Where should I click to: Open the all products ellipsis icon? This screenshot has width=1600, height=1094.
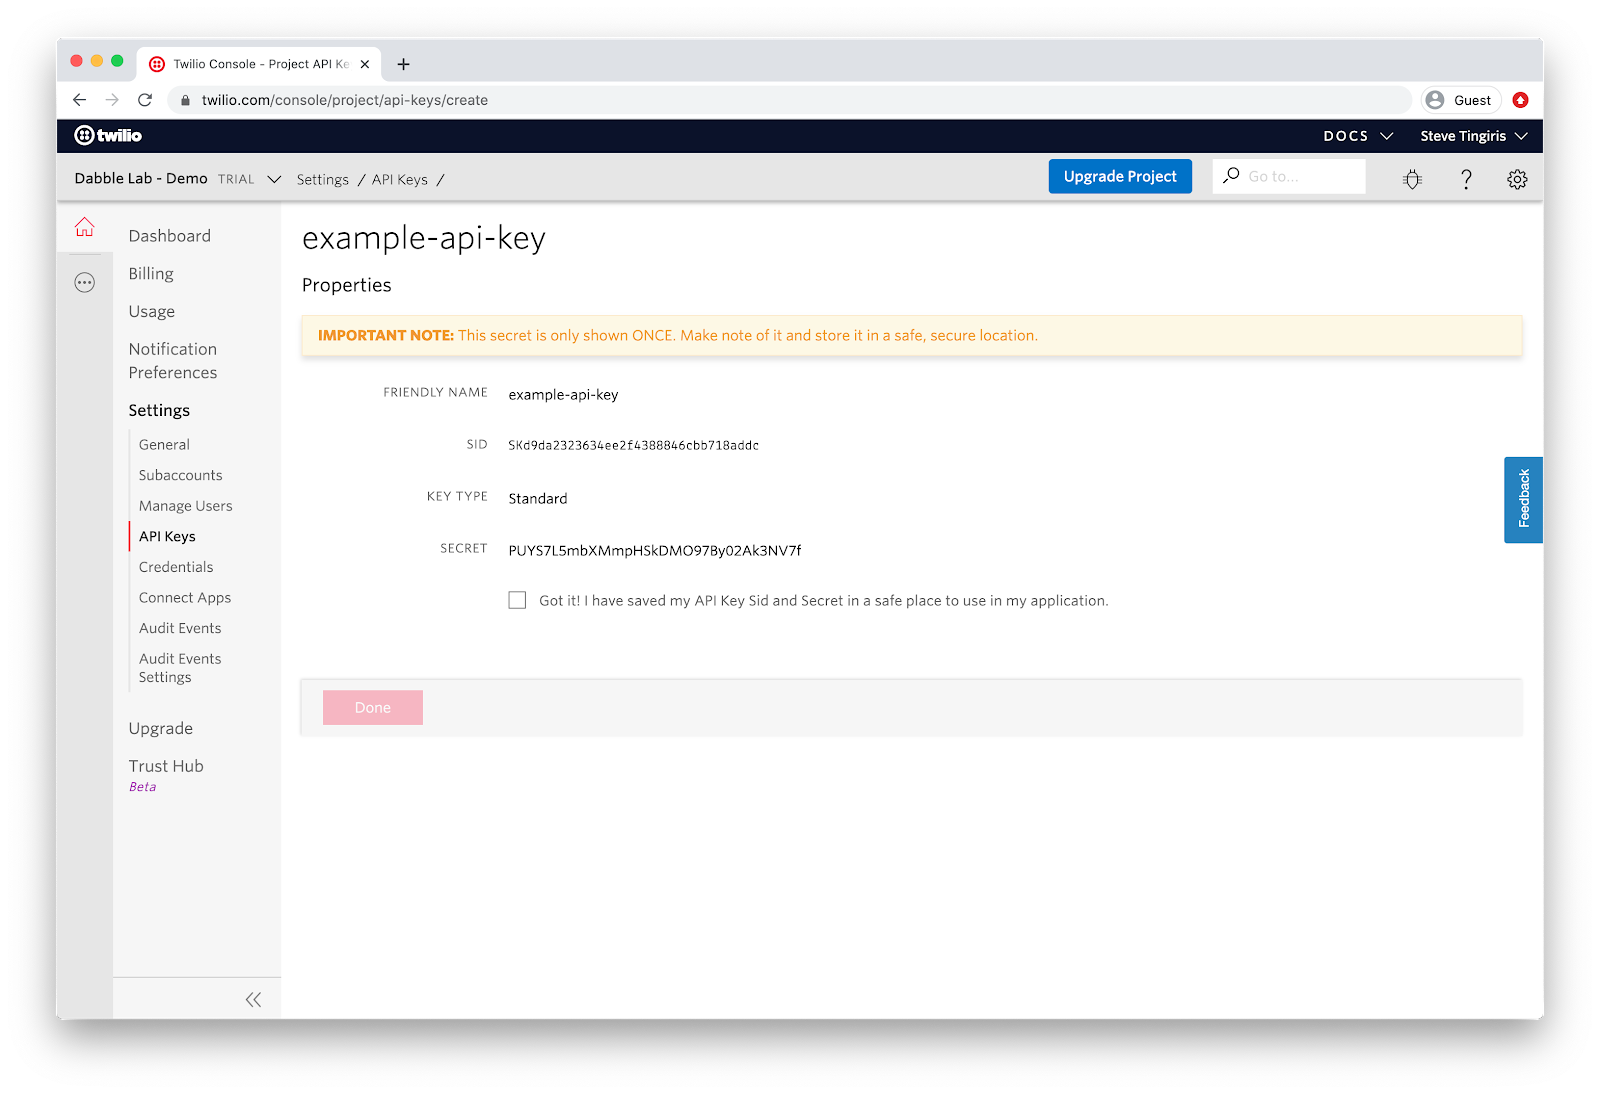point(85,283)
